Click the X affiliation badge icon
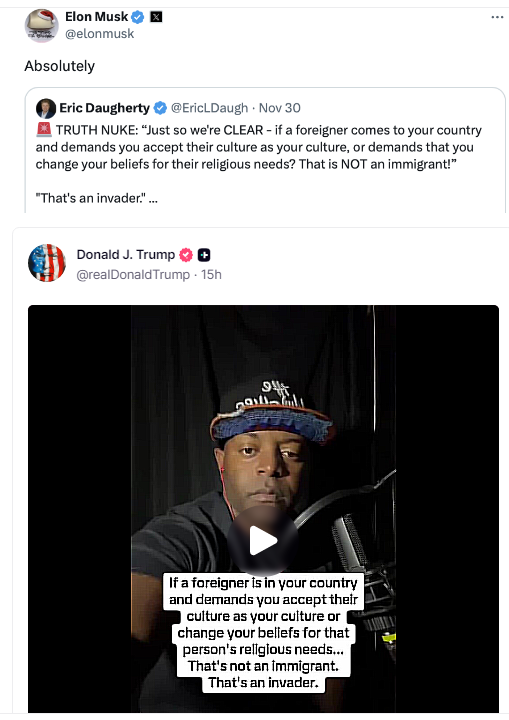This screenshot has width=509, height=720. click(x=156, y=17)
